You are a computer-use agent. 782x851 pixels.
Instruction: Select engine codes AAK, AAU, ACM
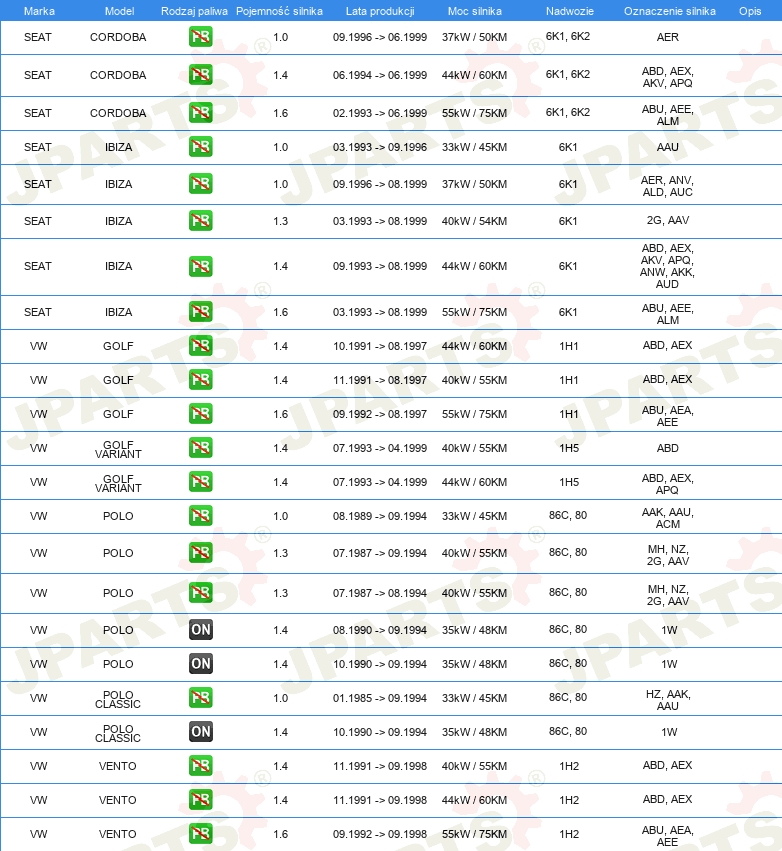click(x=667, y=518)
